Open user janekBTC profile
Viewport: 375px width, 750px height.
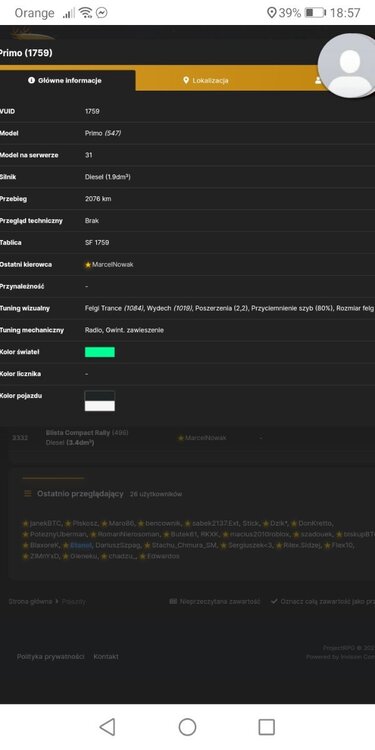pos(45,523)
